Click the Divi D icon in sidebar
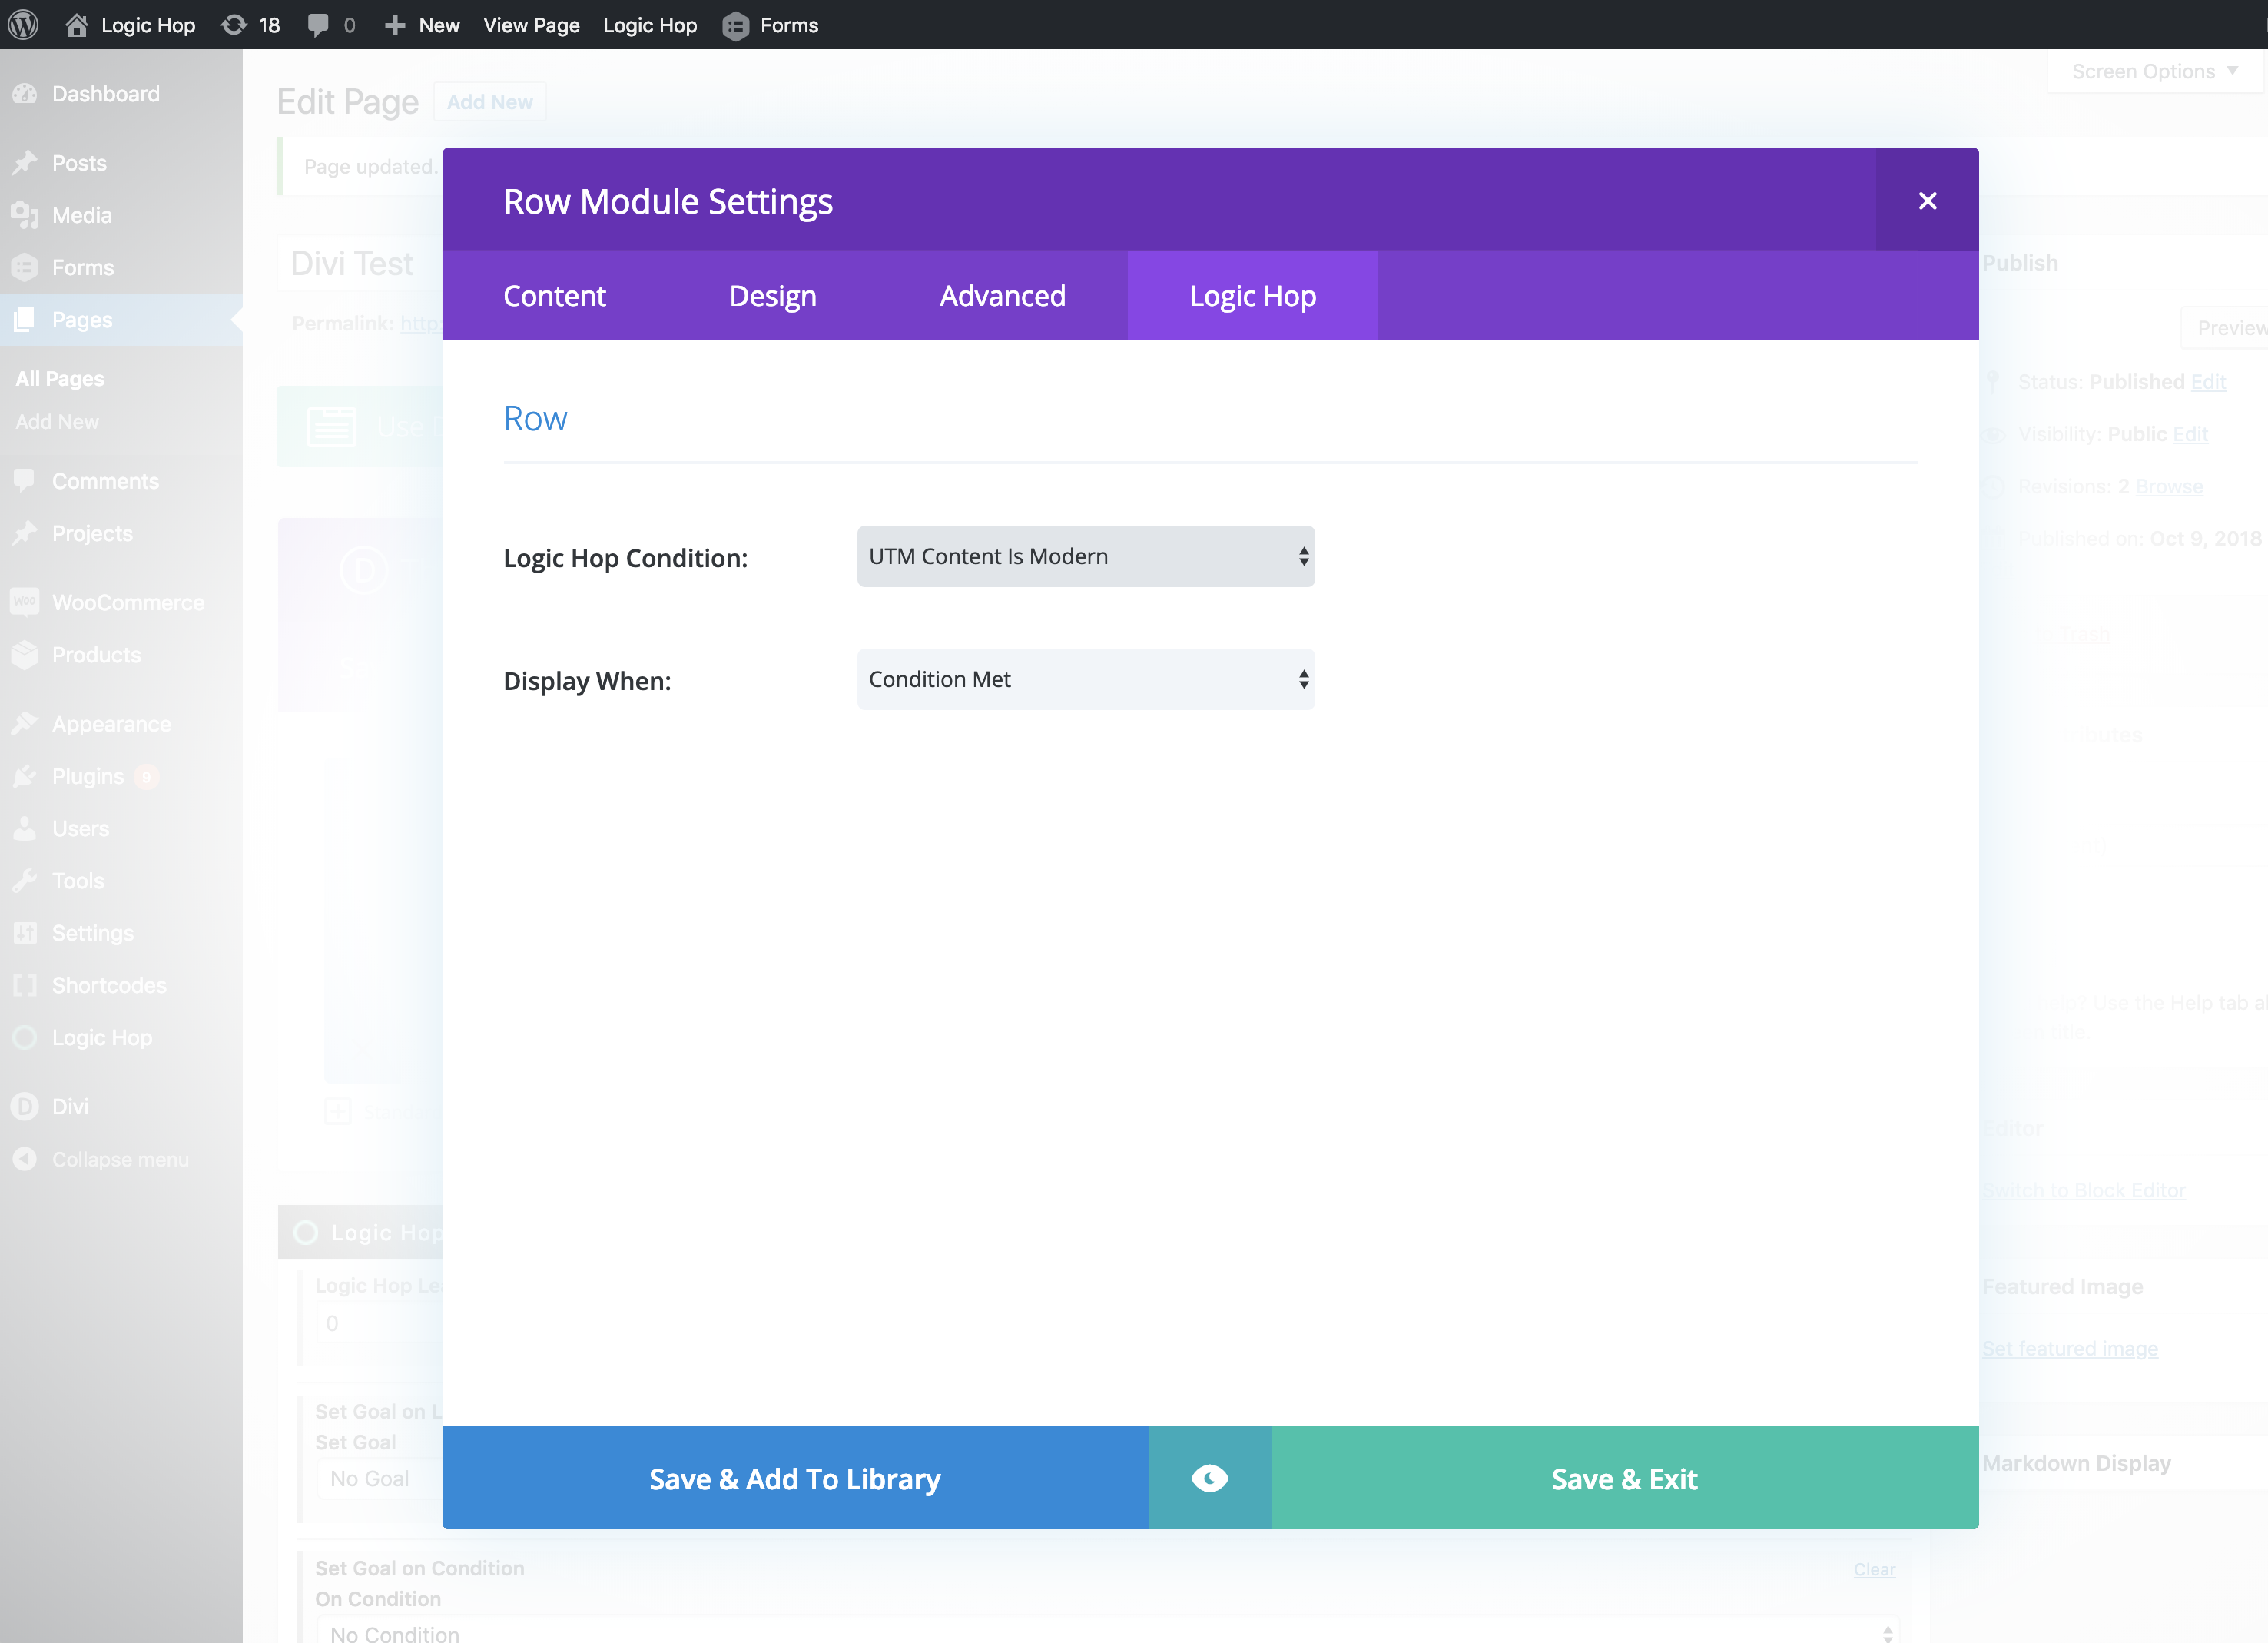Screen dimensions: 2268x1643 [x=25, y=1106]
